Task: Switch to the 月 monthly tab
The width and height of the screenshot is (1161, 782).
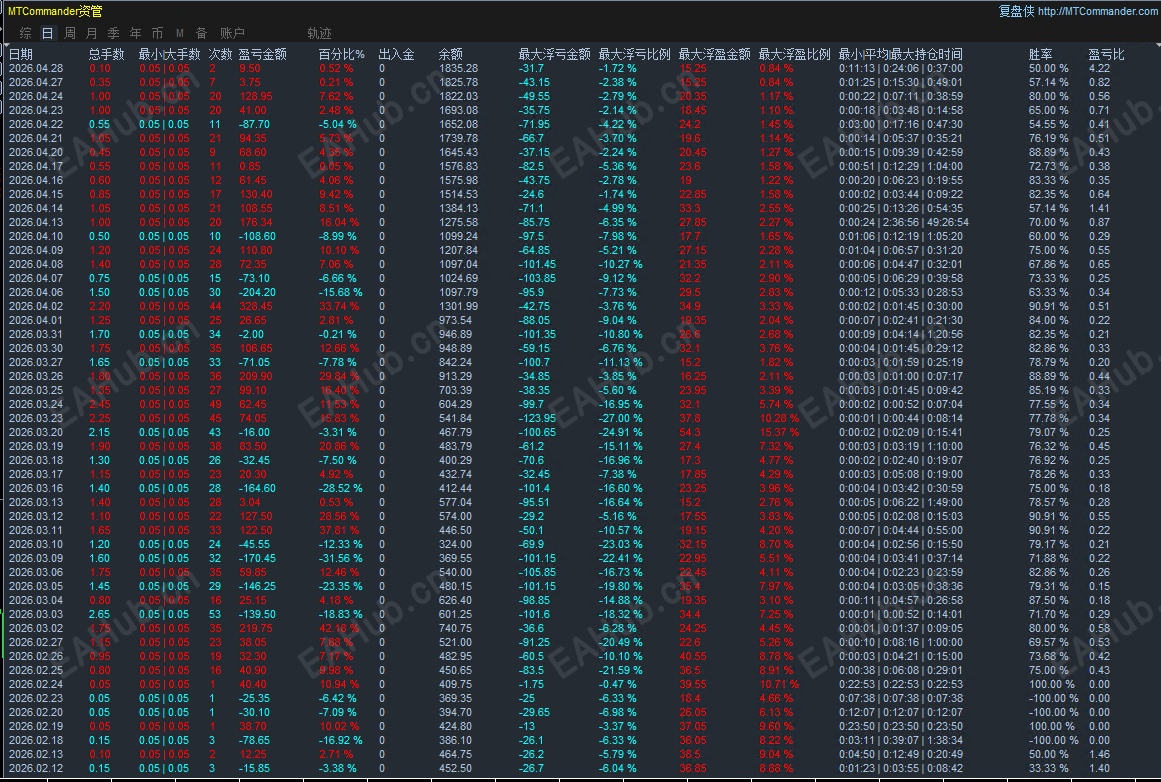Action: [x=91, y=33]
